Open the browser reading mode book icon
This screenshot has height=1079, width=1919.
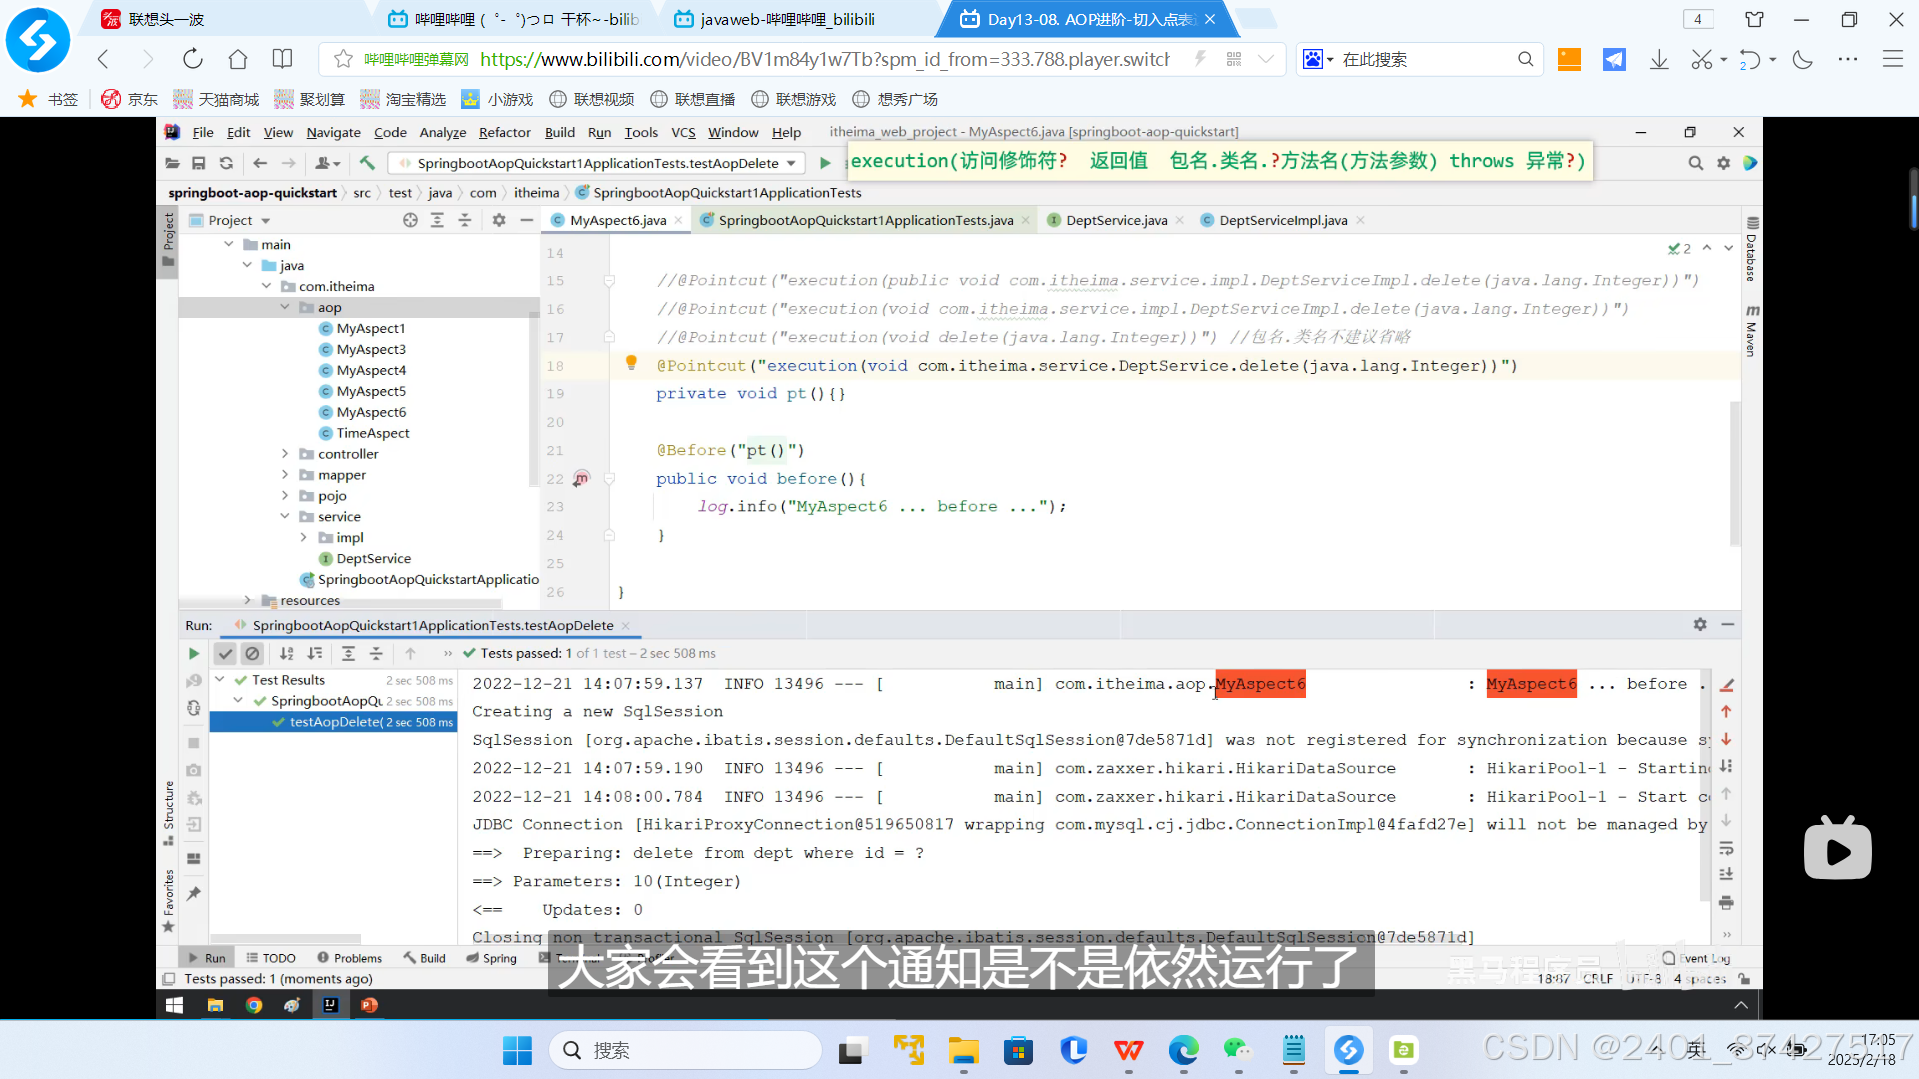[283, 59]
